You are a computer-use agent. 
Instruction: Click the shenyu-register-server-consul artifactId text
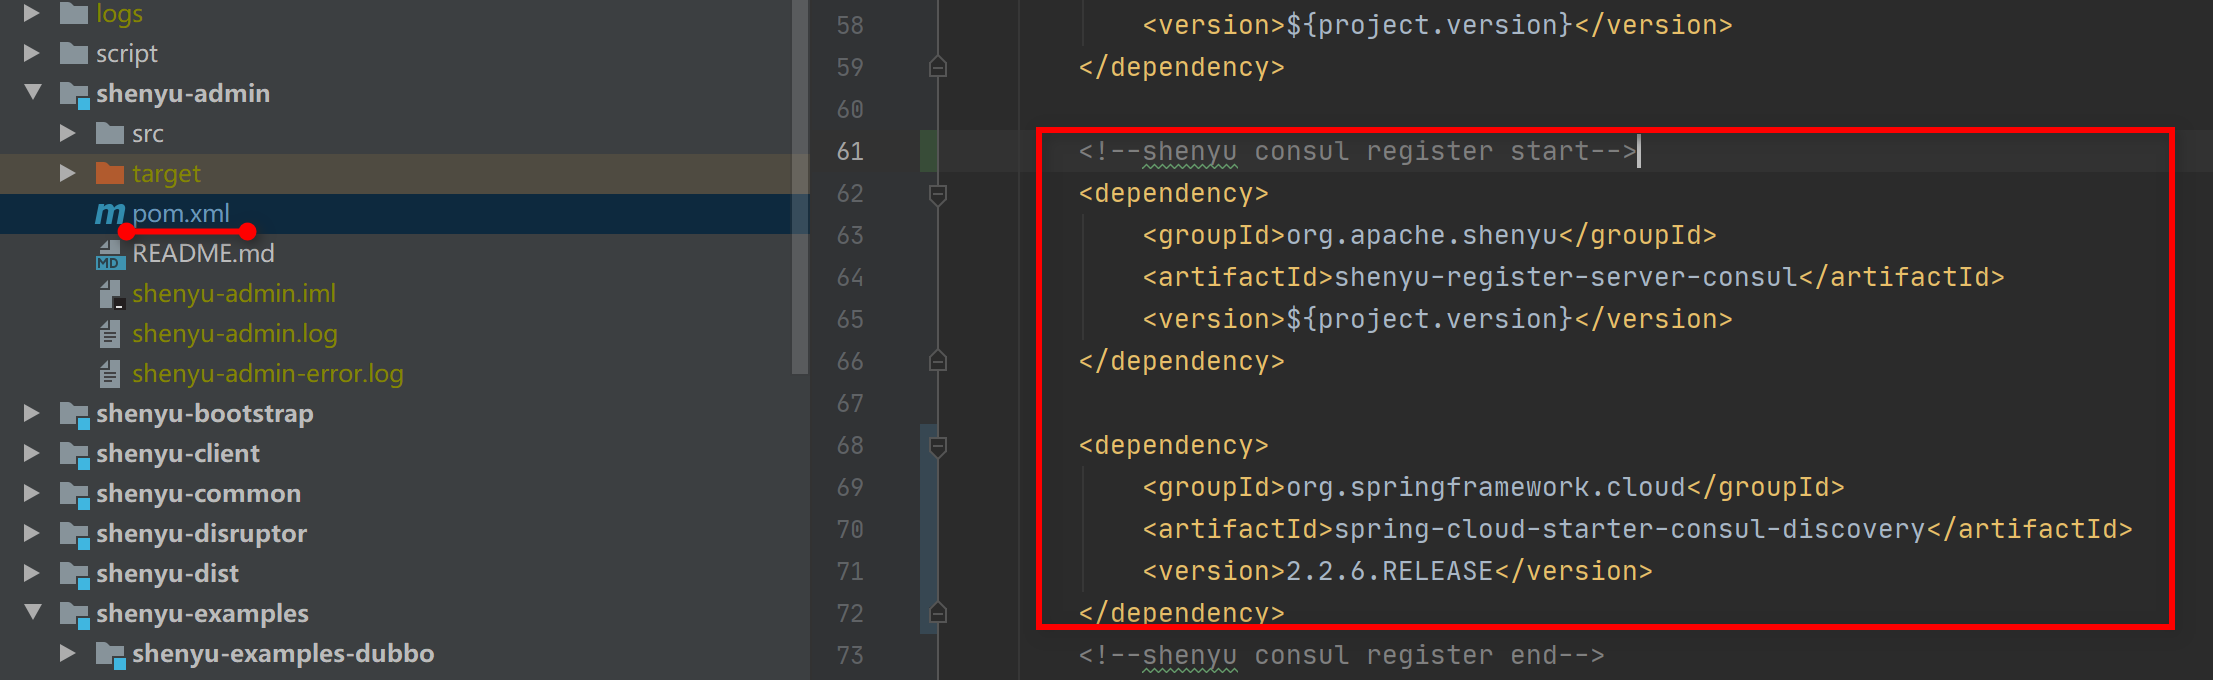[x=1565, y=277]
